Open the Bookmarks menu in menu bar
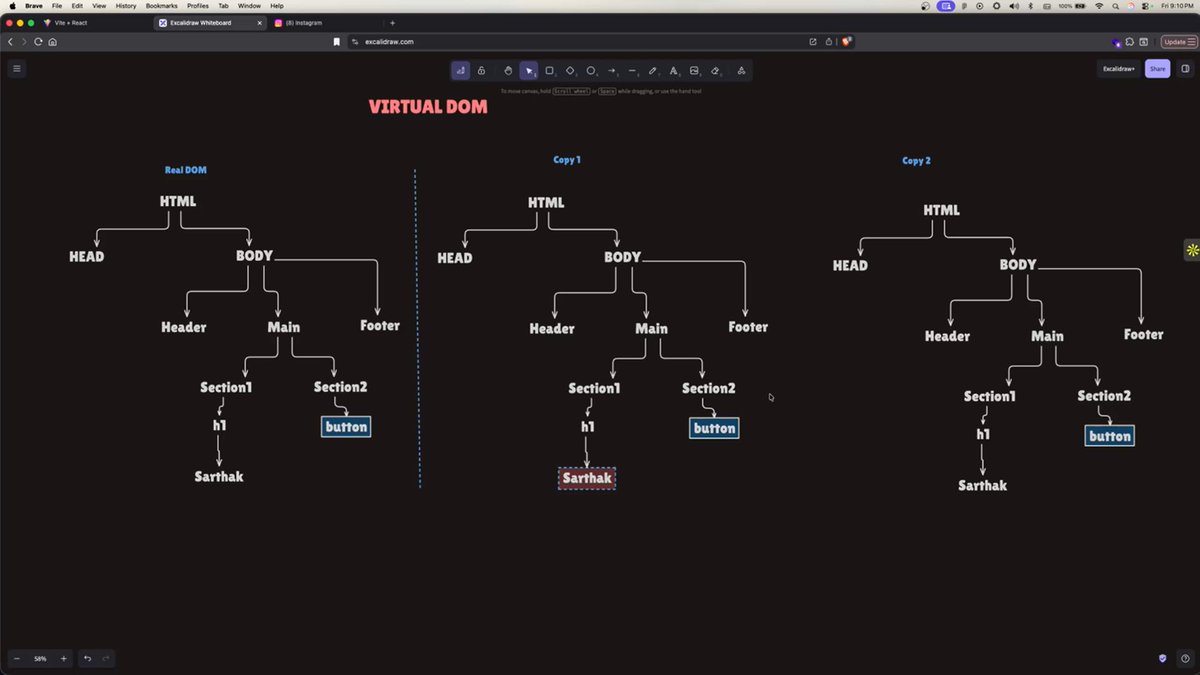The image size is (1200, 675). pyautogui.click(x=160, y=6)
